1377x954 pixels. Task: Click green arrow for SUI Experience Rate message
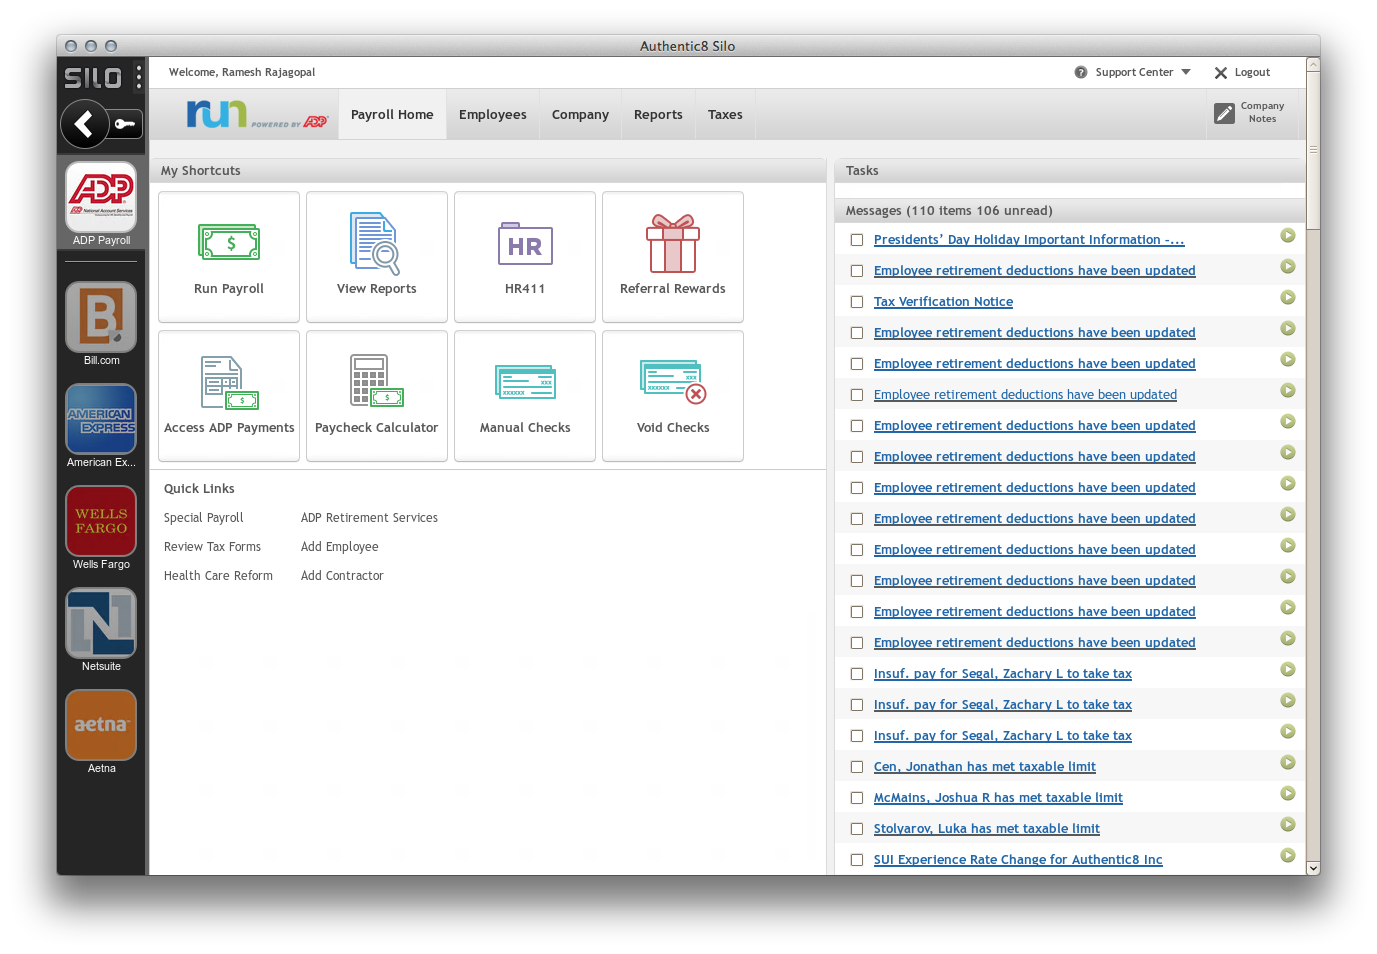(1288, 856)
